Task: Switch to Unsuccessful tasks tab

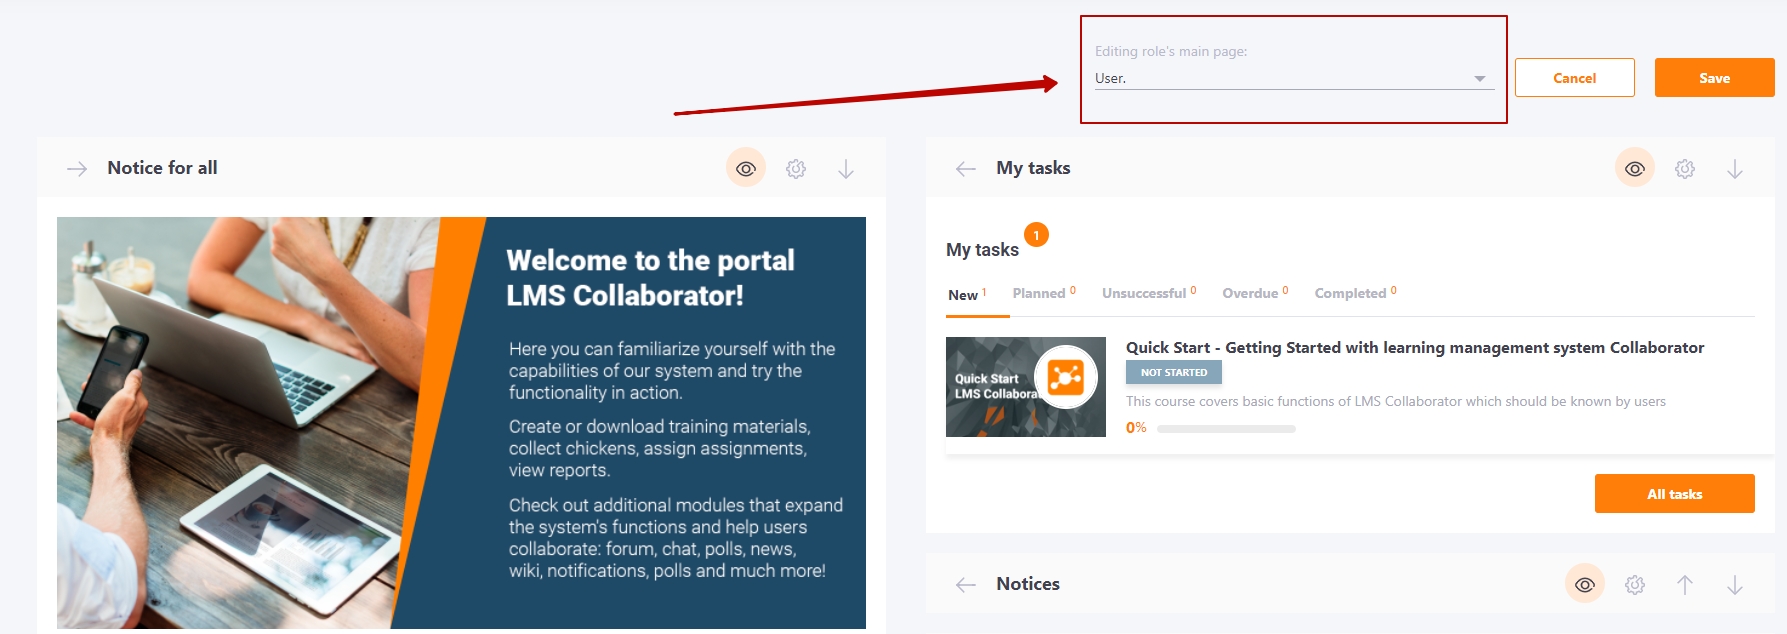Action: [1149, 293]
